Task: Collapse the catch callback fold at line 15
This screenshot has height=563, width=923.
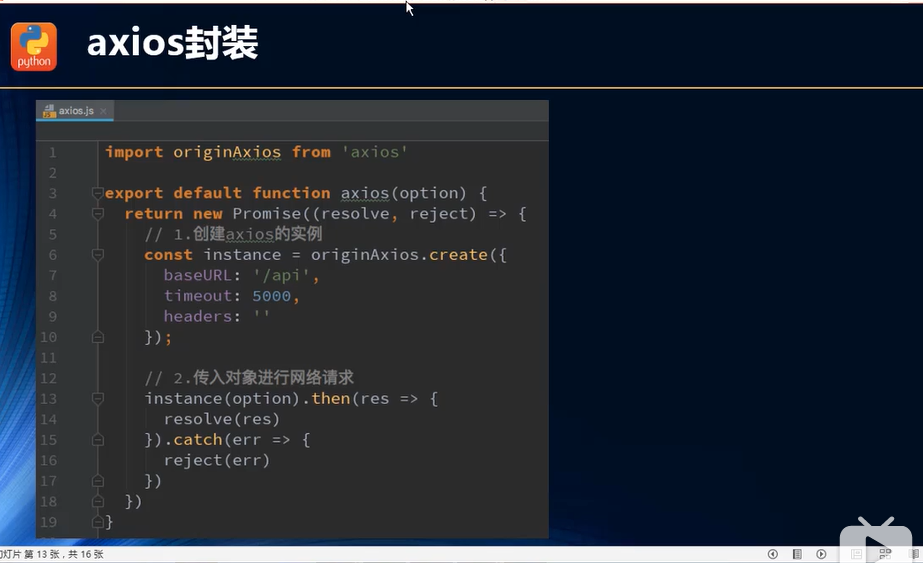Action: click(98, 440)
